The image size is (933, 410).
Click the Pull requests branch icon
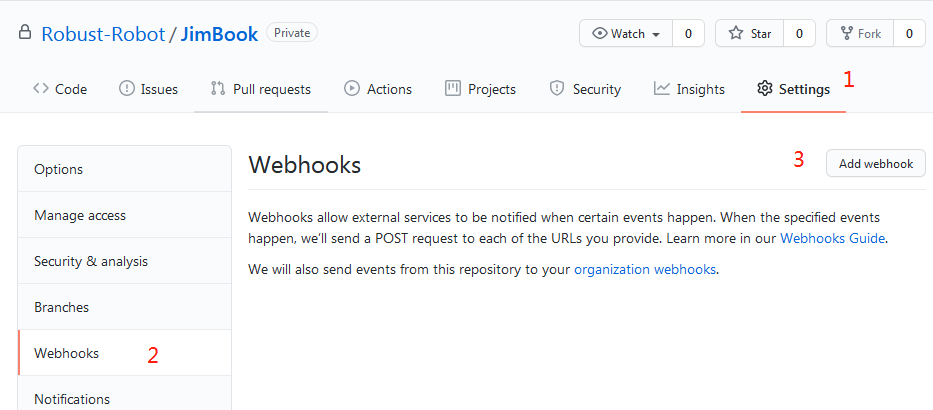[x=218, y=89]
